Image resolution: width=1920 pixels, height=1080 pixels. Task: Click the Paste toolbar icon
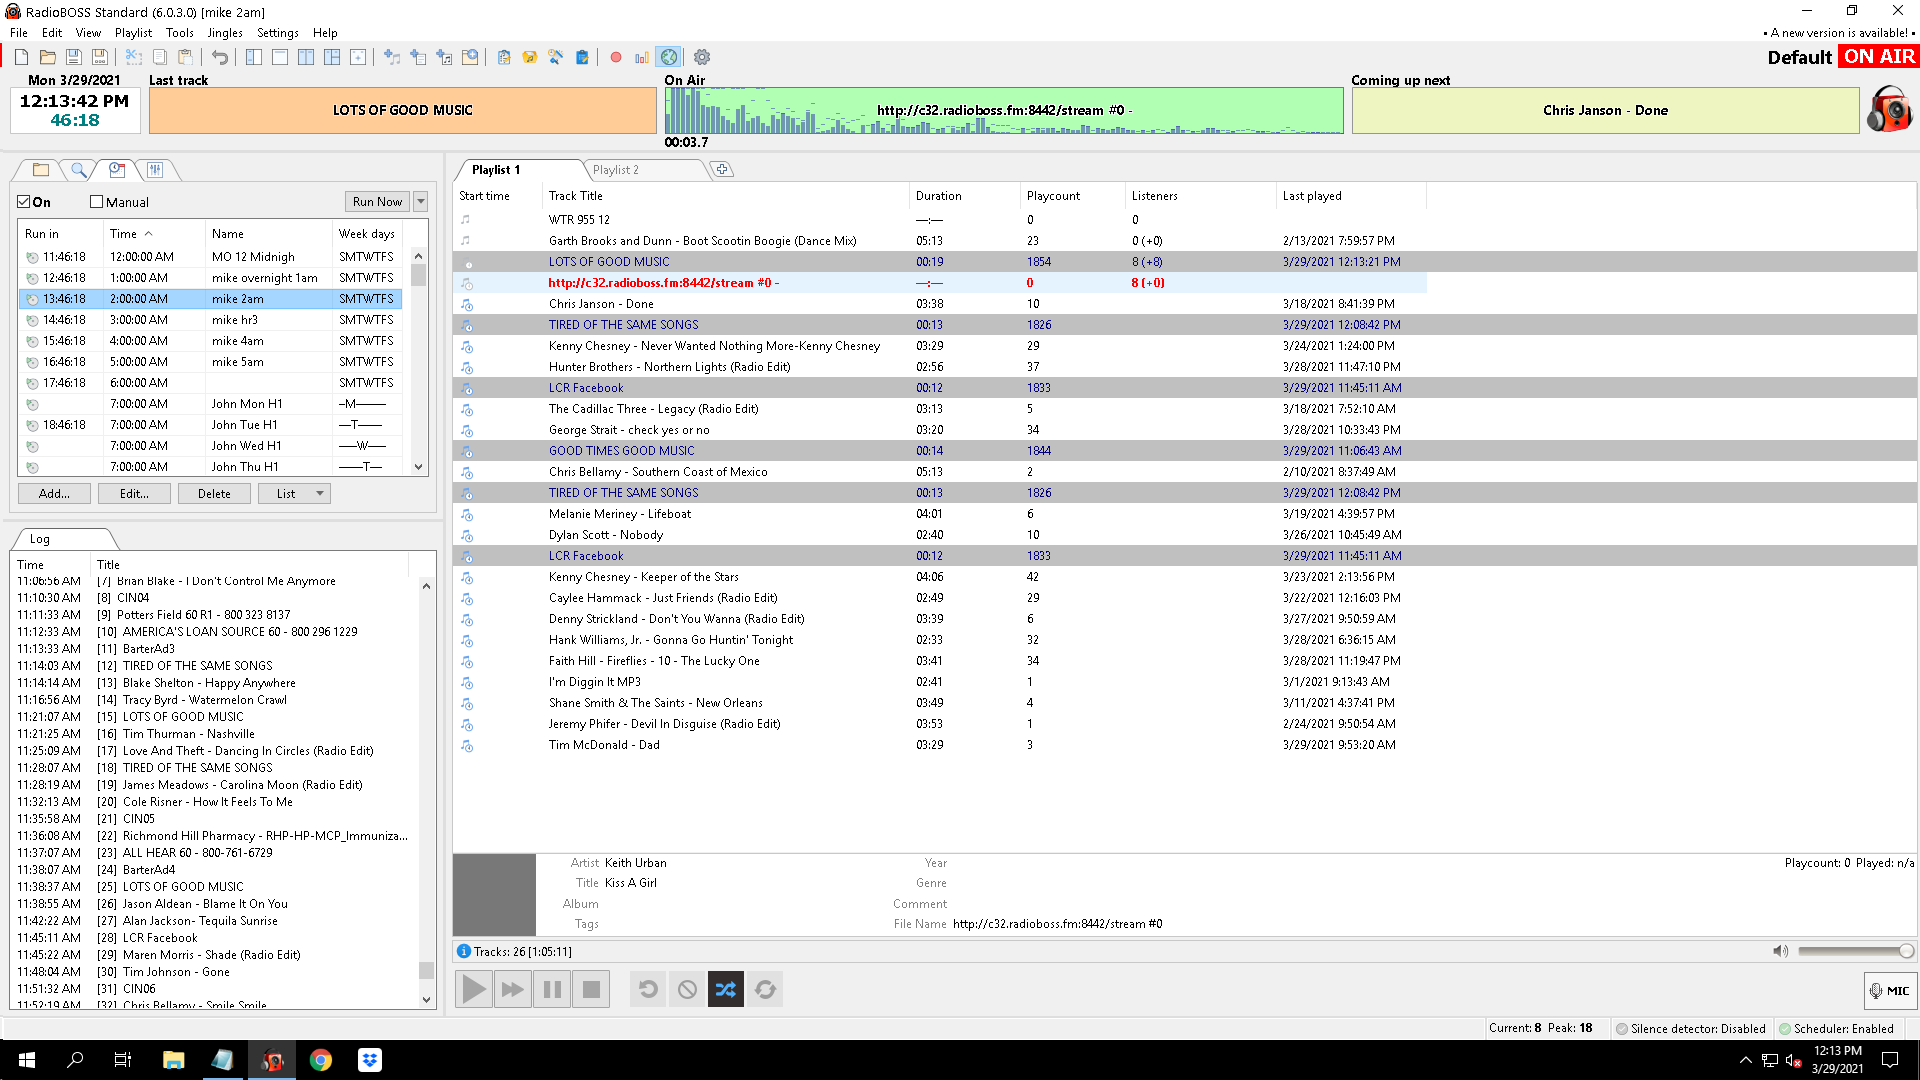pyautogui.click(x=185, y=57)
